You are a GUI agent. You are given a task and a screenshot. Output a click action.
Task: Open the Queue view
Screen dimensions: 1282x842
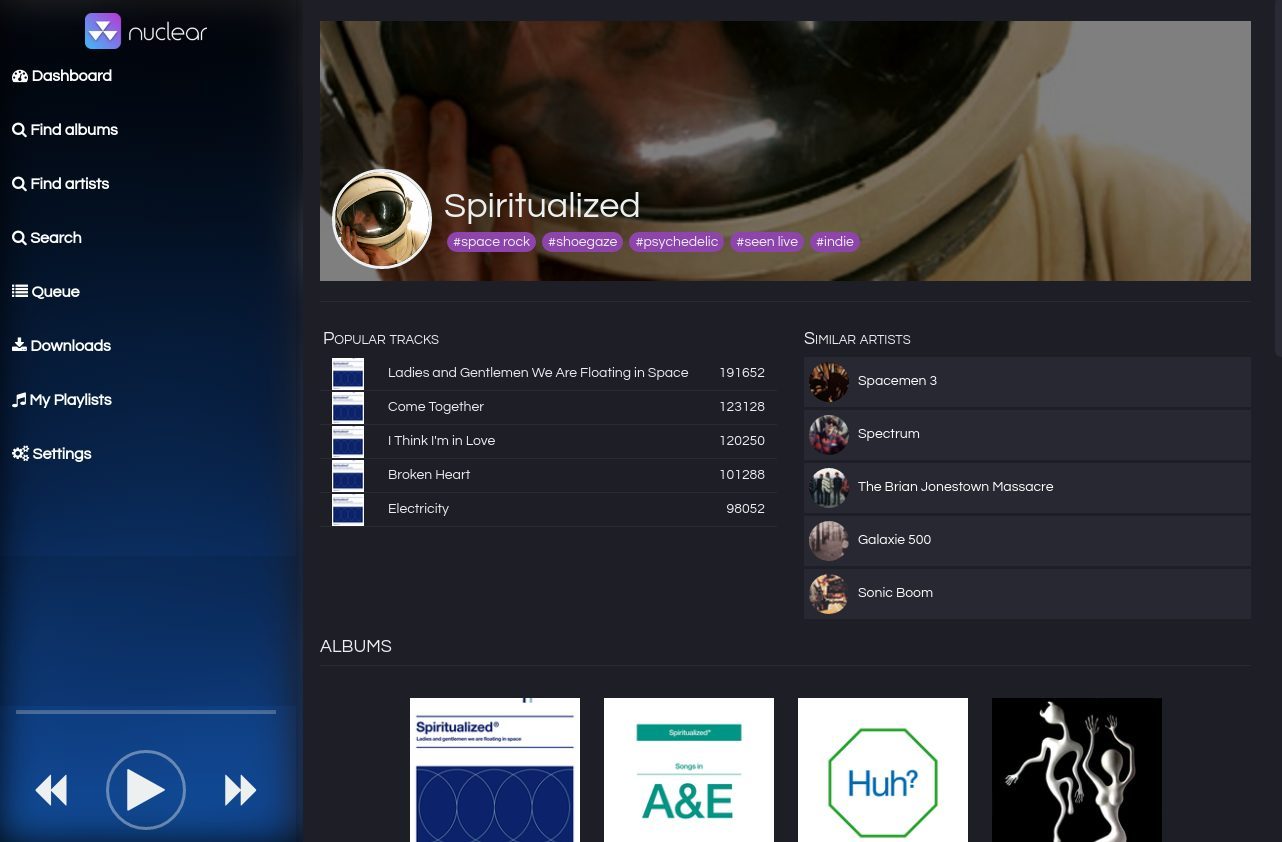tap(46, 292)
